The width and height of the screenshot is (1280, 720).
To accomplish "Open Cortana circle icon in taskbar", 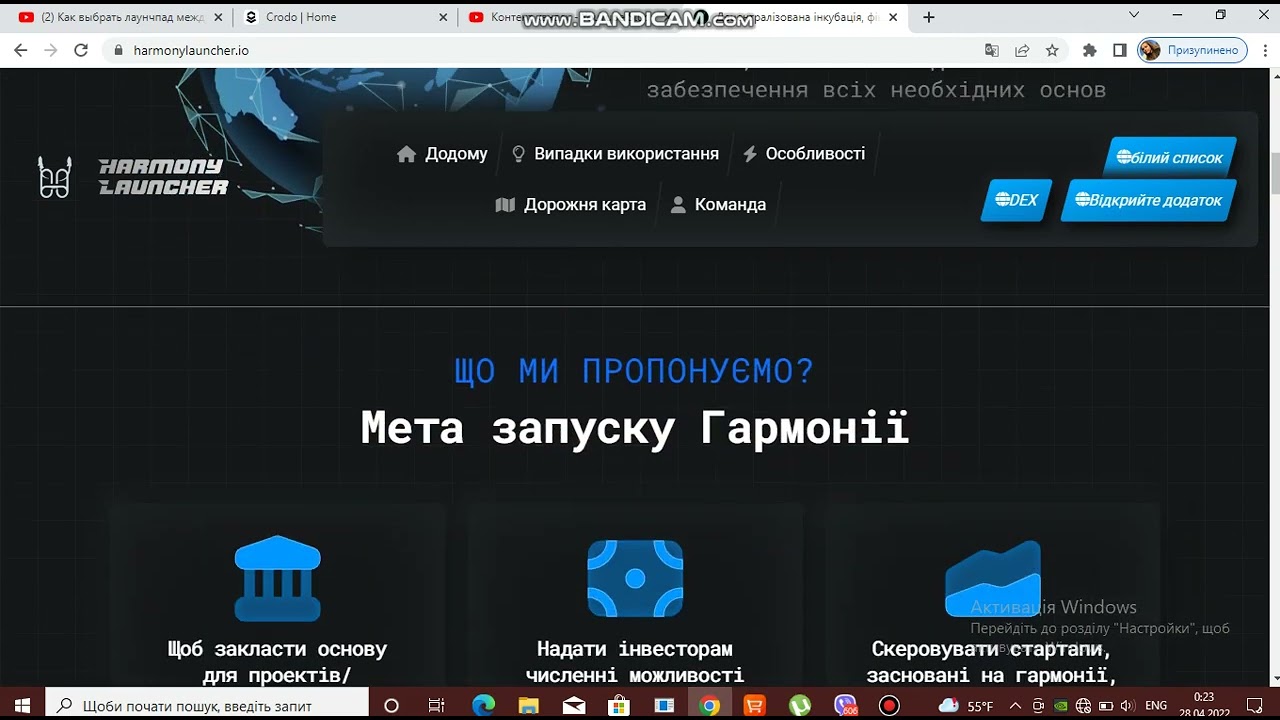I will [391, 705].
